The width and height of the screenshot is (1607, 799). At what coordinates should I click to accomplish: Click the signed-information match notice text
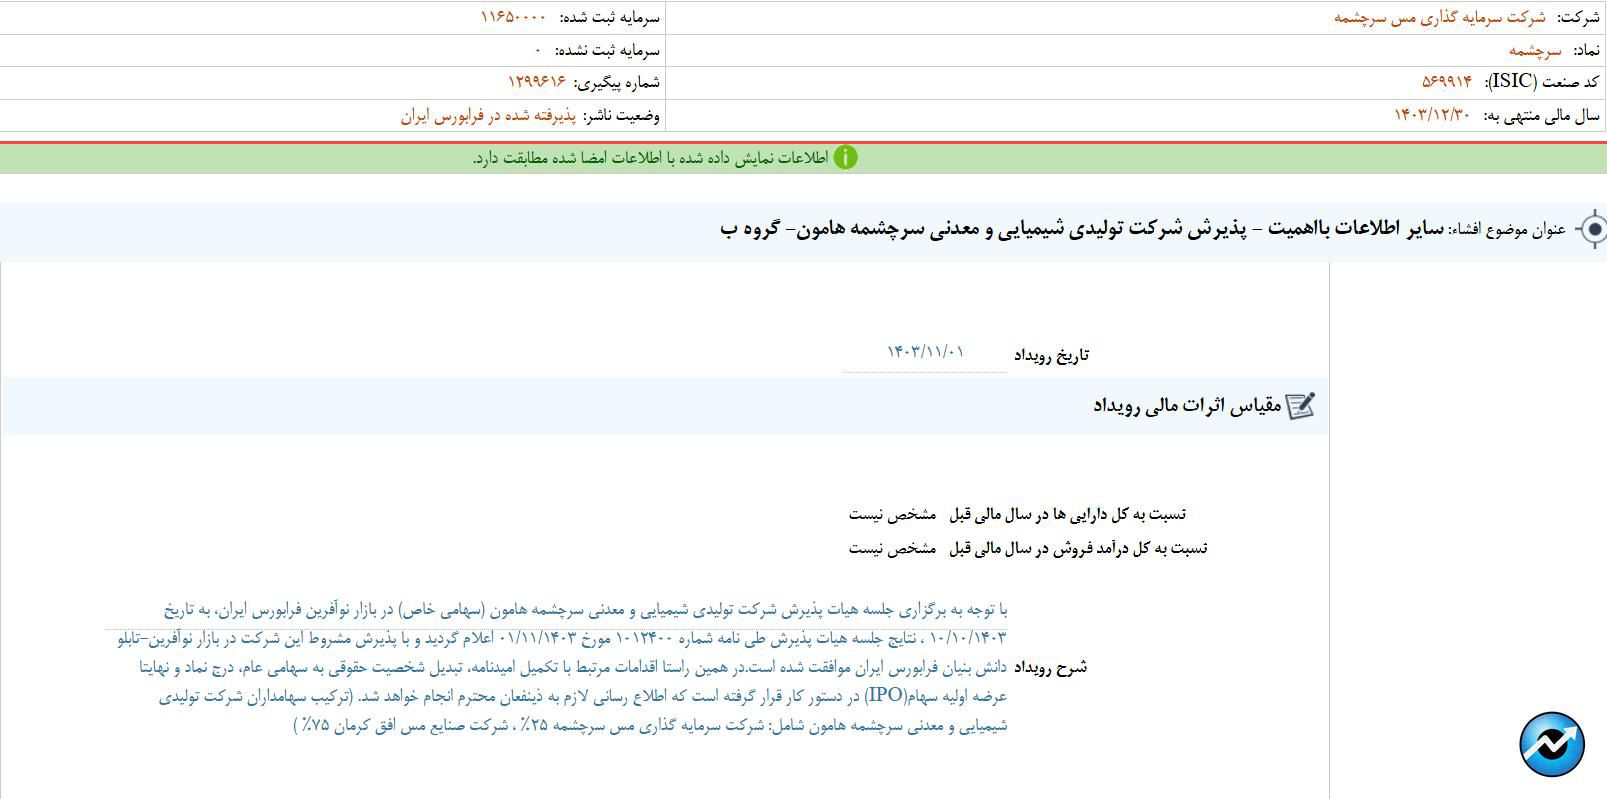click(x=651, y=158)
